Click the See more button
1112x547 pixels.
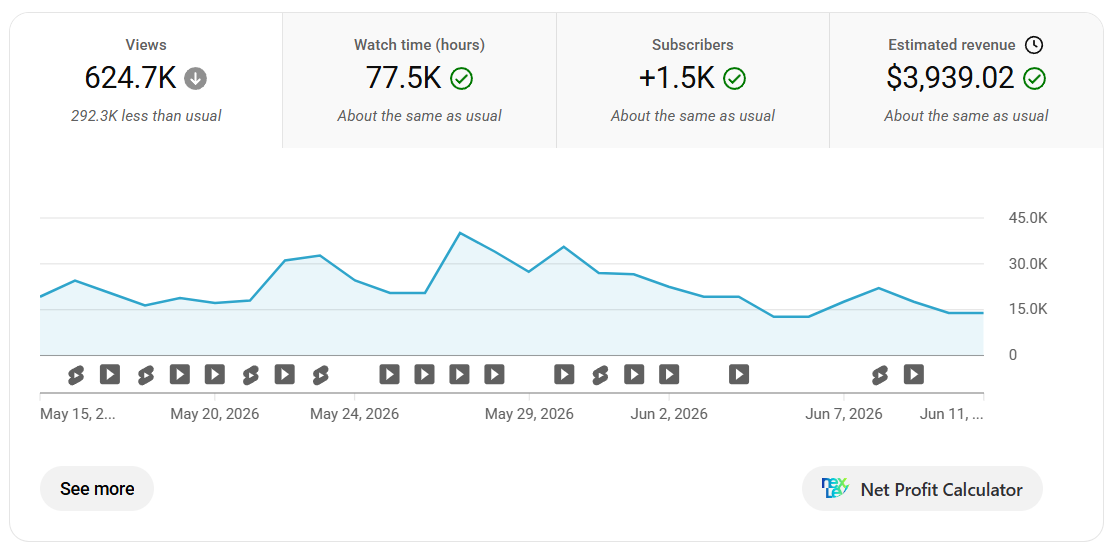click(x=97, y=489)
